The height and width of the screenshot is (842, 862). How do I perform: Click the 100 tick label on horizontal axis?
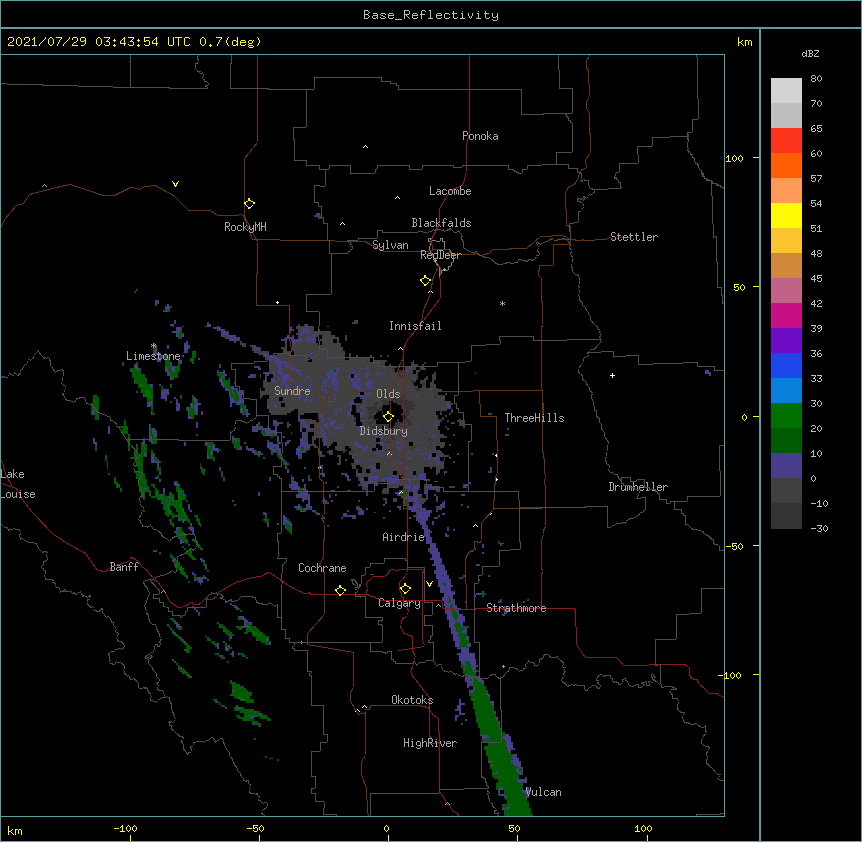[x=643, y=828]
